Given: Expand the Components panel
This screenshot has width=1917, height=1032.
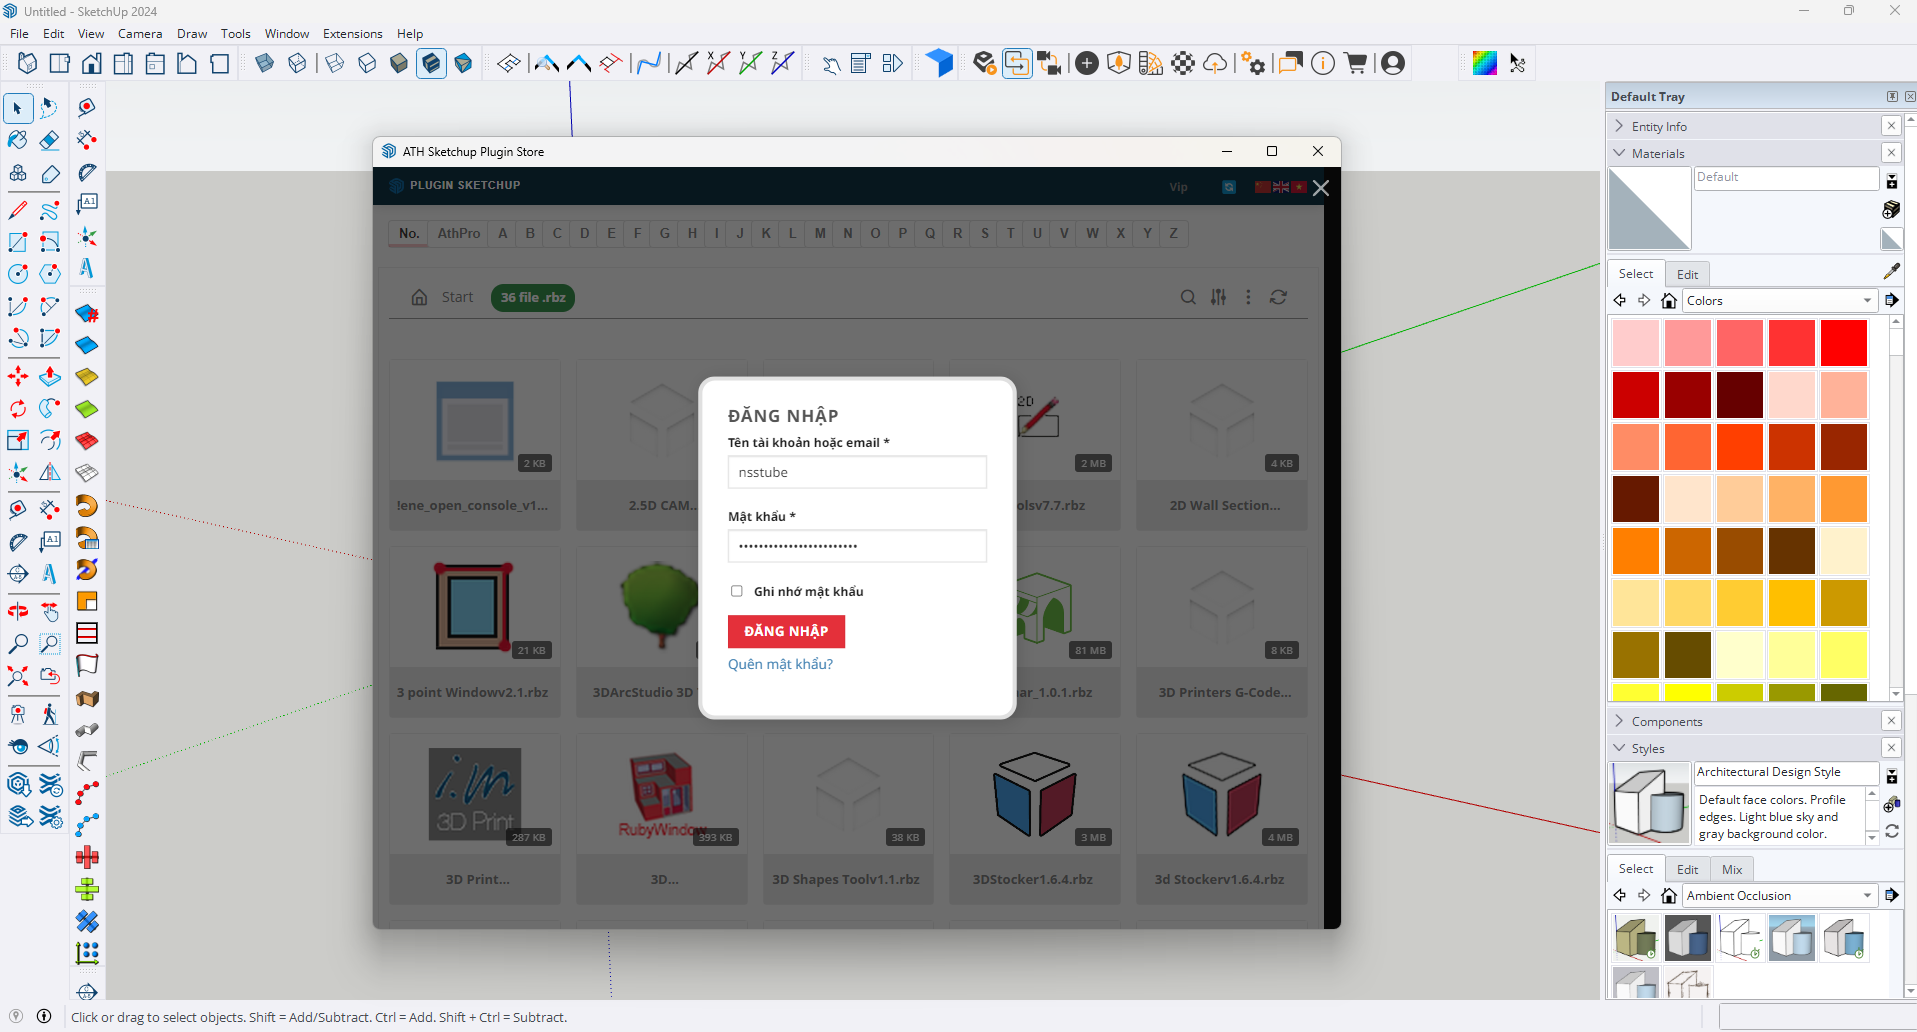Looking at the screenshot, I should click(1666, 721).
